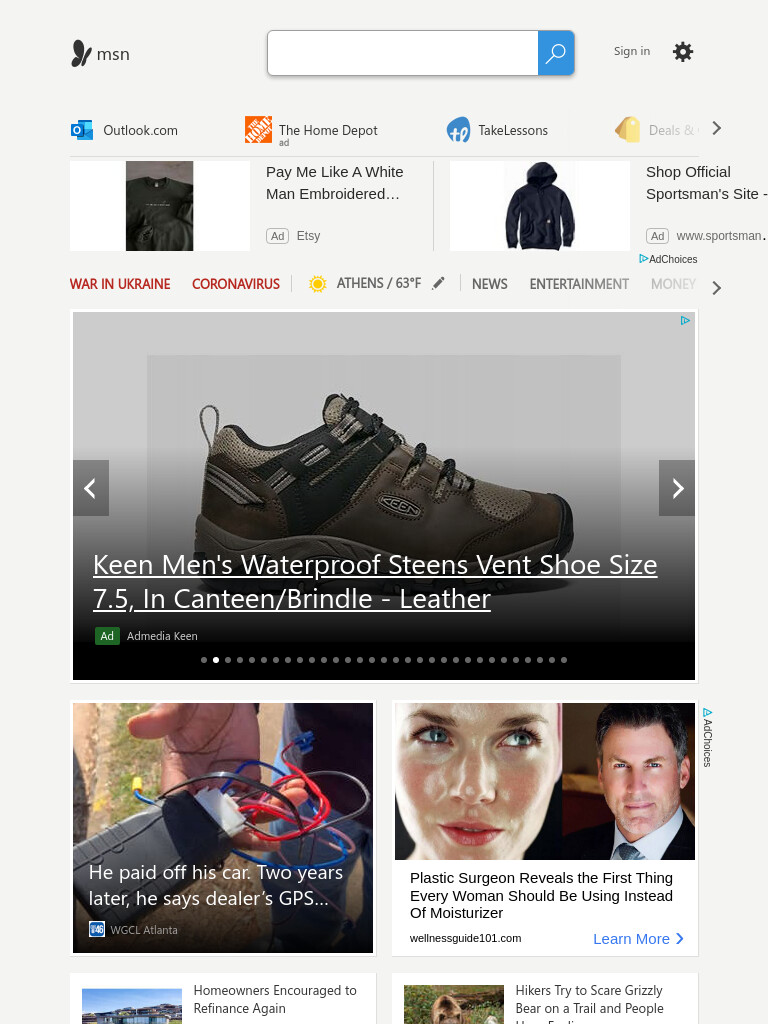Click inside the web search box
Image resolution: width=768 pixels, height=1024 pixels.
(403, 53)
